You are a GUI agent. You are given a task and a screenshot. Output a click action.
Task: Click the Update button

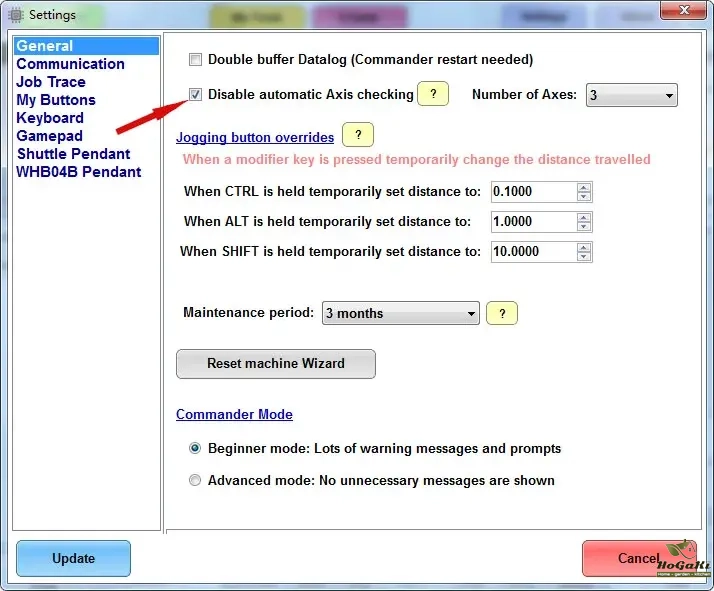click(x=73, y=558)
